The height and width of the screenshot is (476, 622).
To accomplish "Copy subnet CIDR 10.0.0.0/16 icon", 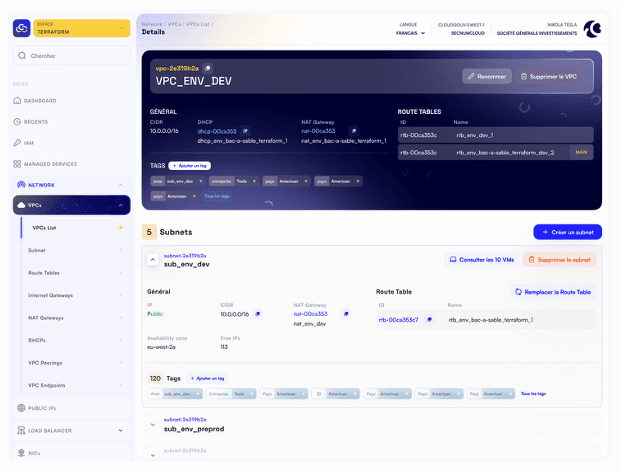I will (258, 314).
